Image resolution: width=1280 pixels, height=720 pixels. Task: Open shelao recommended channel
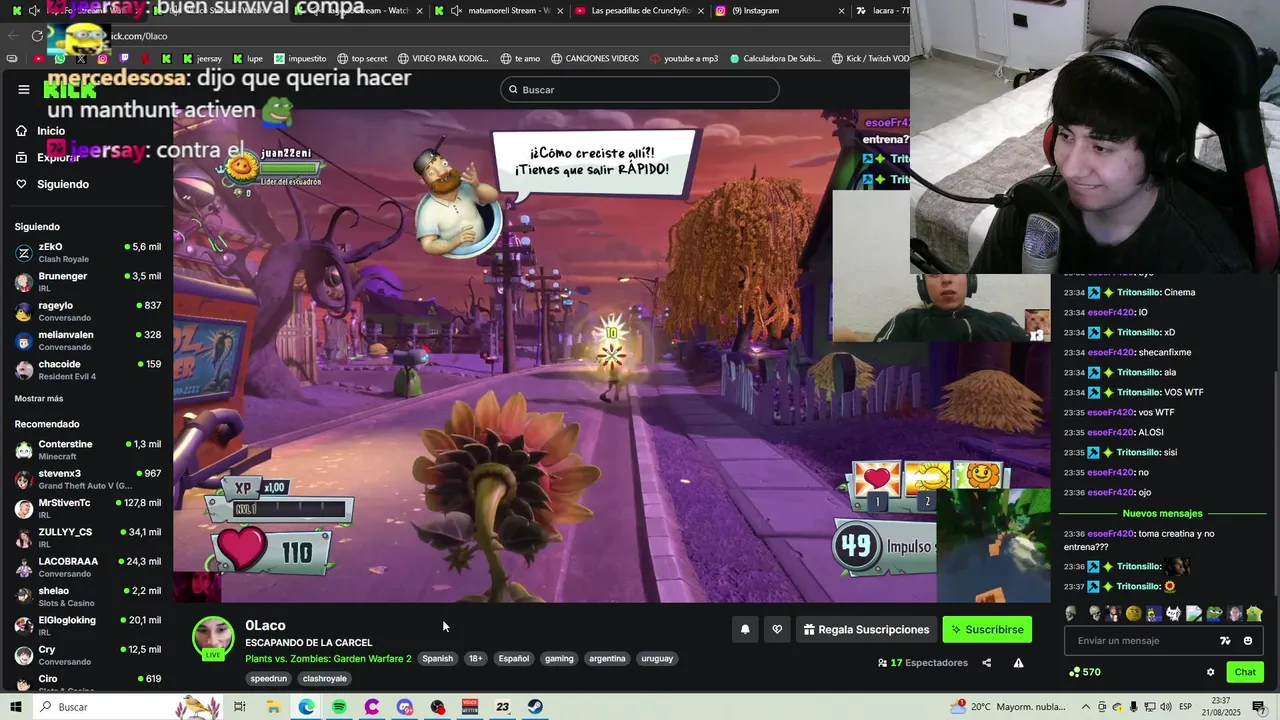pos(87,596)
